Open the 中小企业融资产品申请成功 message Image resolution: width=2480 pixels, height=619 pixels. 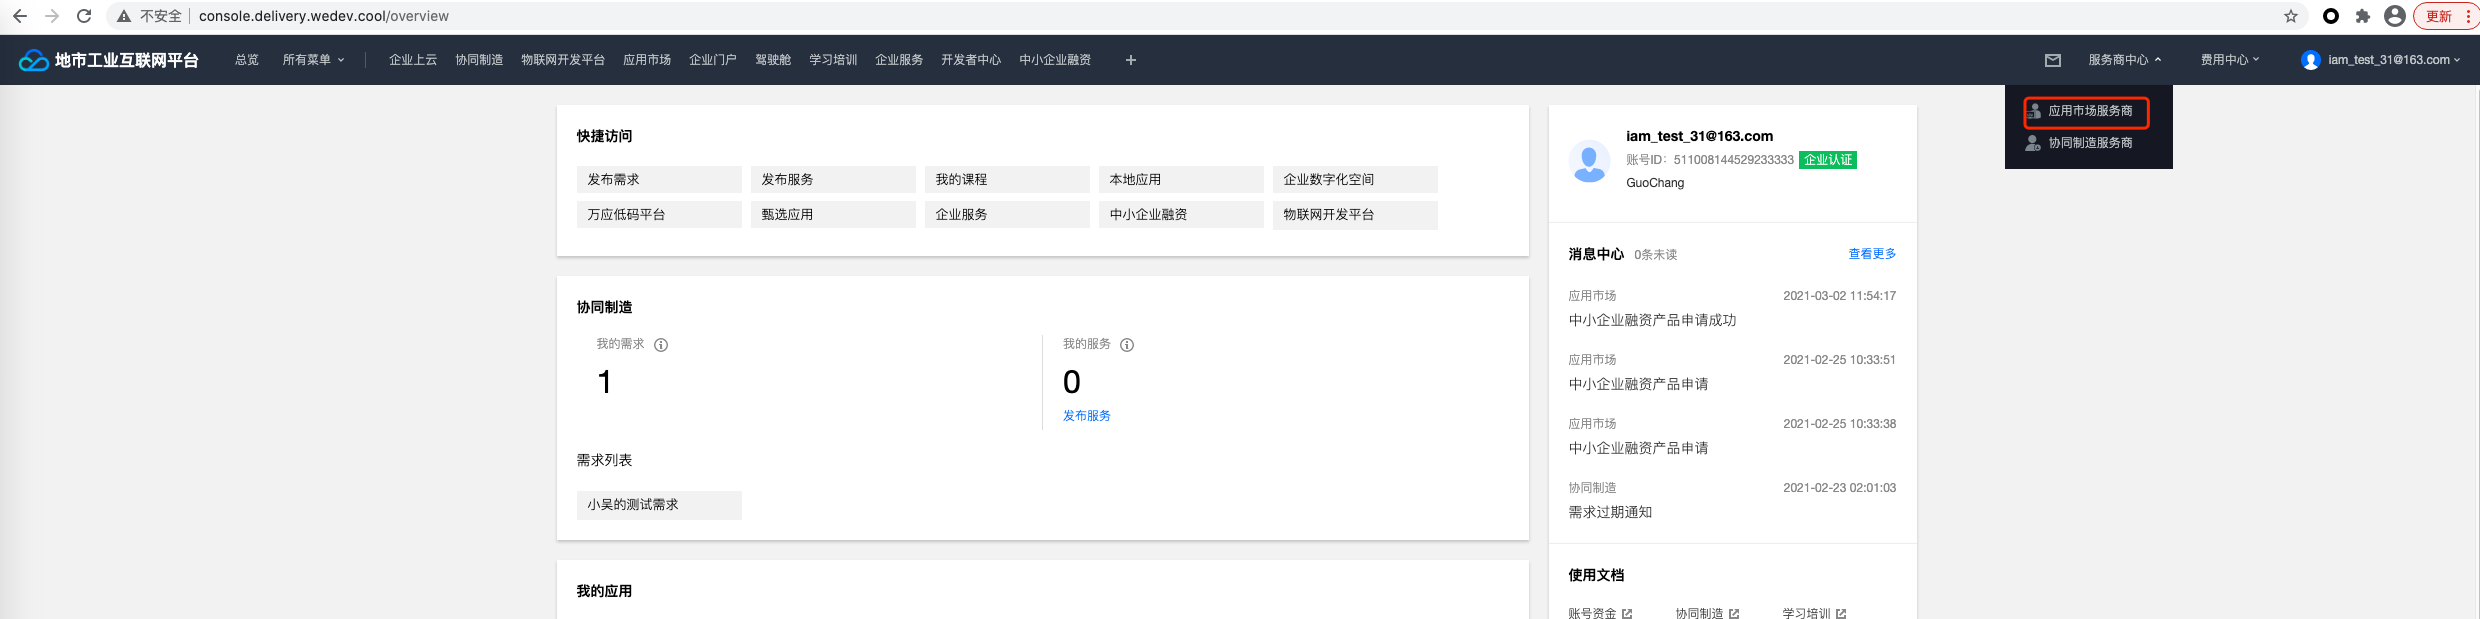pyautogui.click(x=1652, y=320)
